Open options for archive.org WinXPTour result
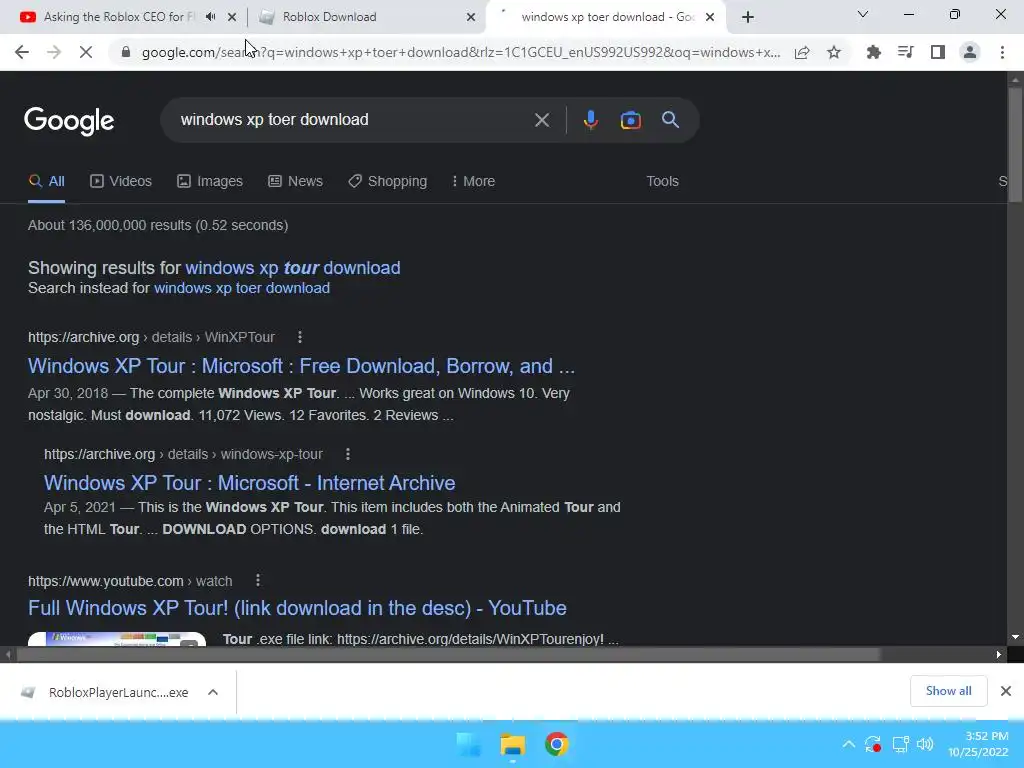The height and width of the screenshot is (768, 1024). (x=300, y=337)
